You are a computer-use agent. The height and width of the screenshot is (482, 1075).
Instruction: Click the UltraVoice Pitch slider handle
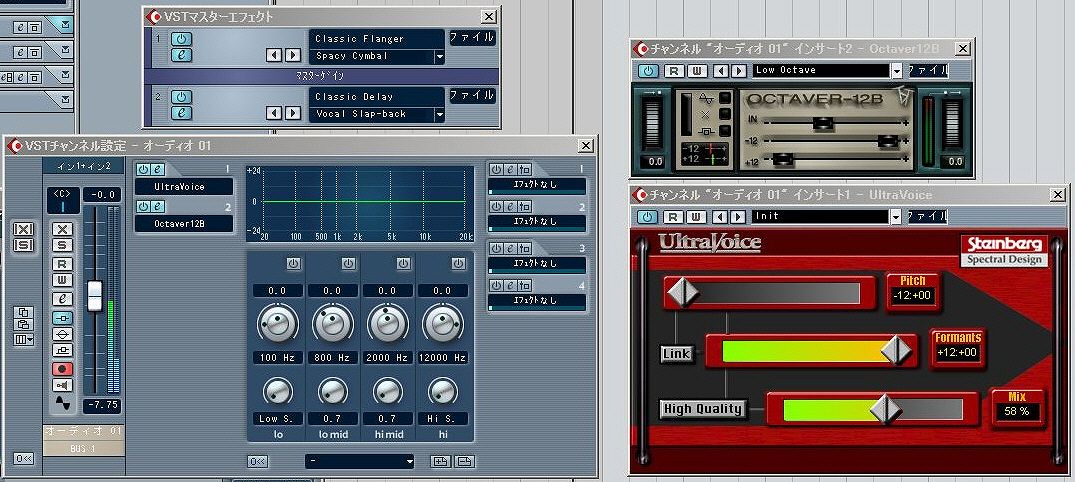pyautogui.click(x=683, y=293)
